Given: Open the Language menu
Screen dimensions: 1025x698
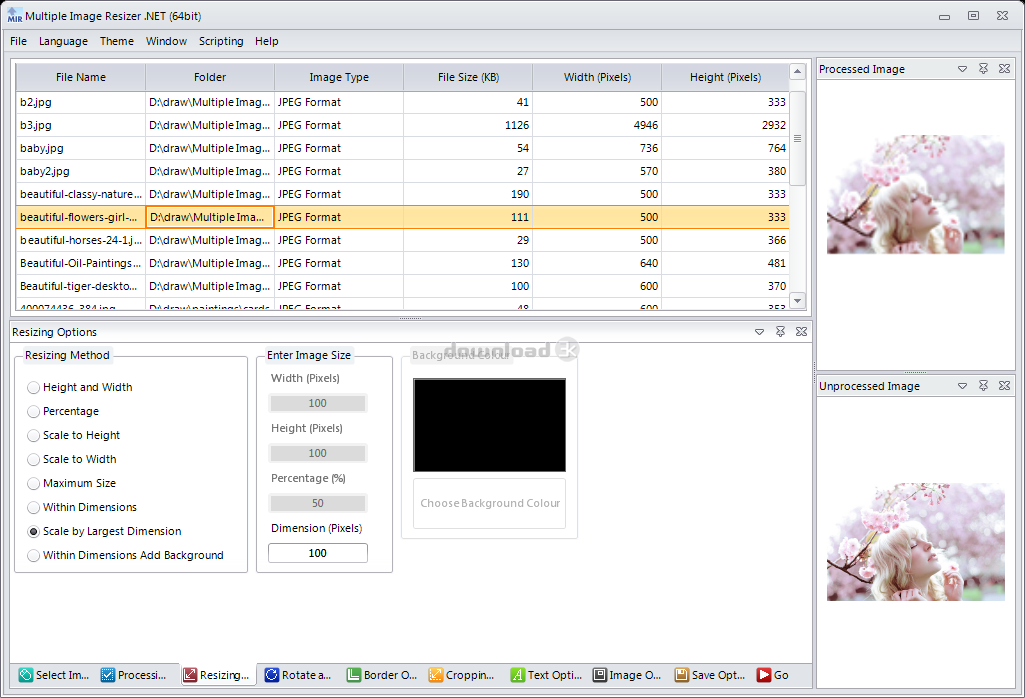Looking at the screenshot, I should (x=63, y=41).
